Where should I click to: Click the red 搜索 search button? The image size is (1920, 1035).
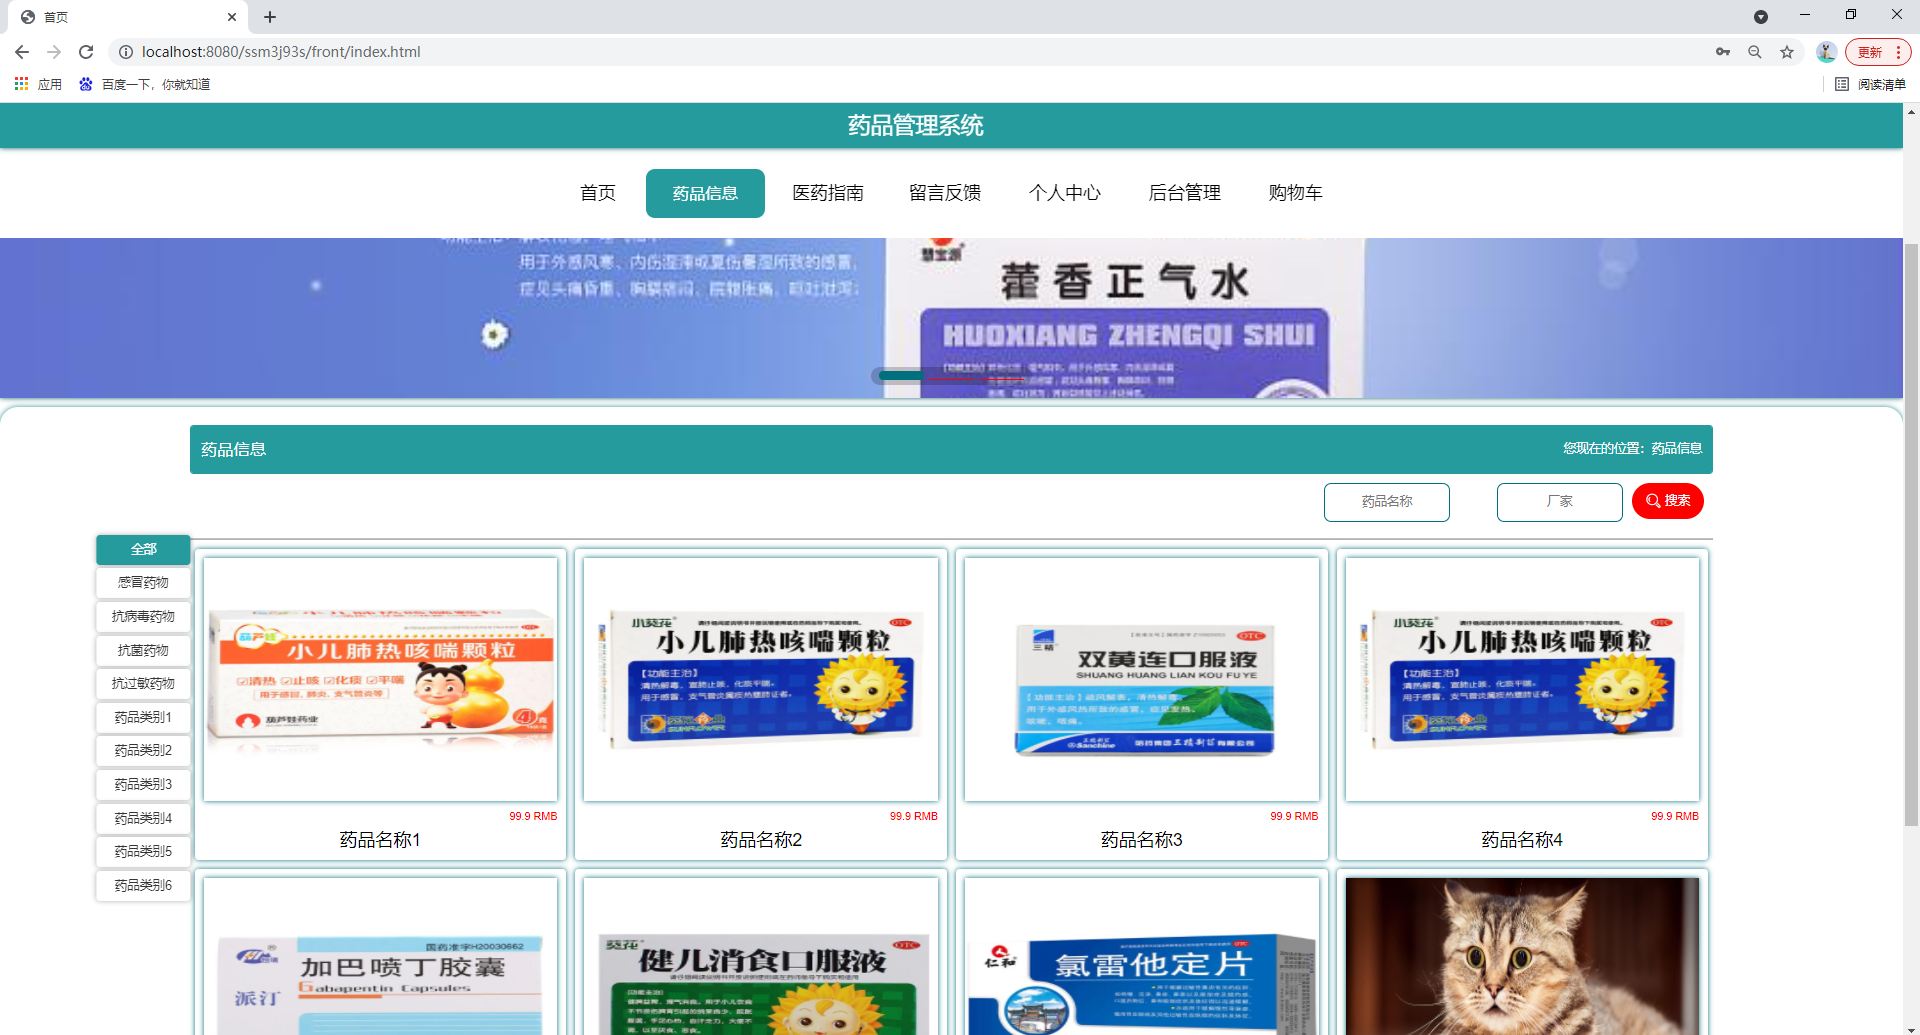pos(1668,501)
